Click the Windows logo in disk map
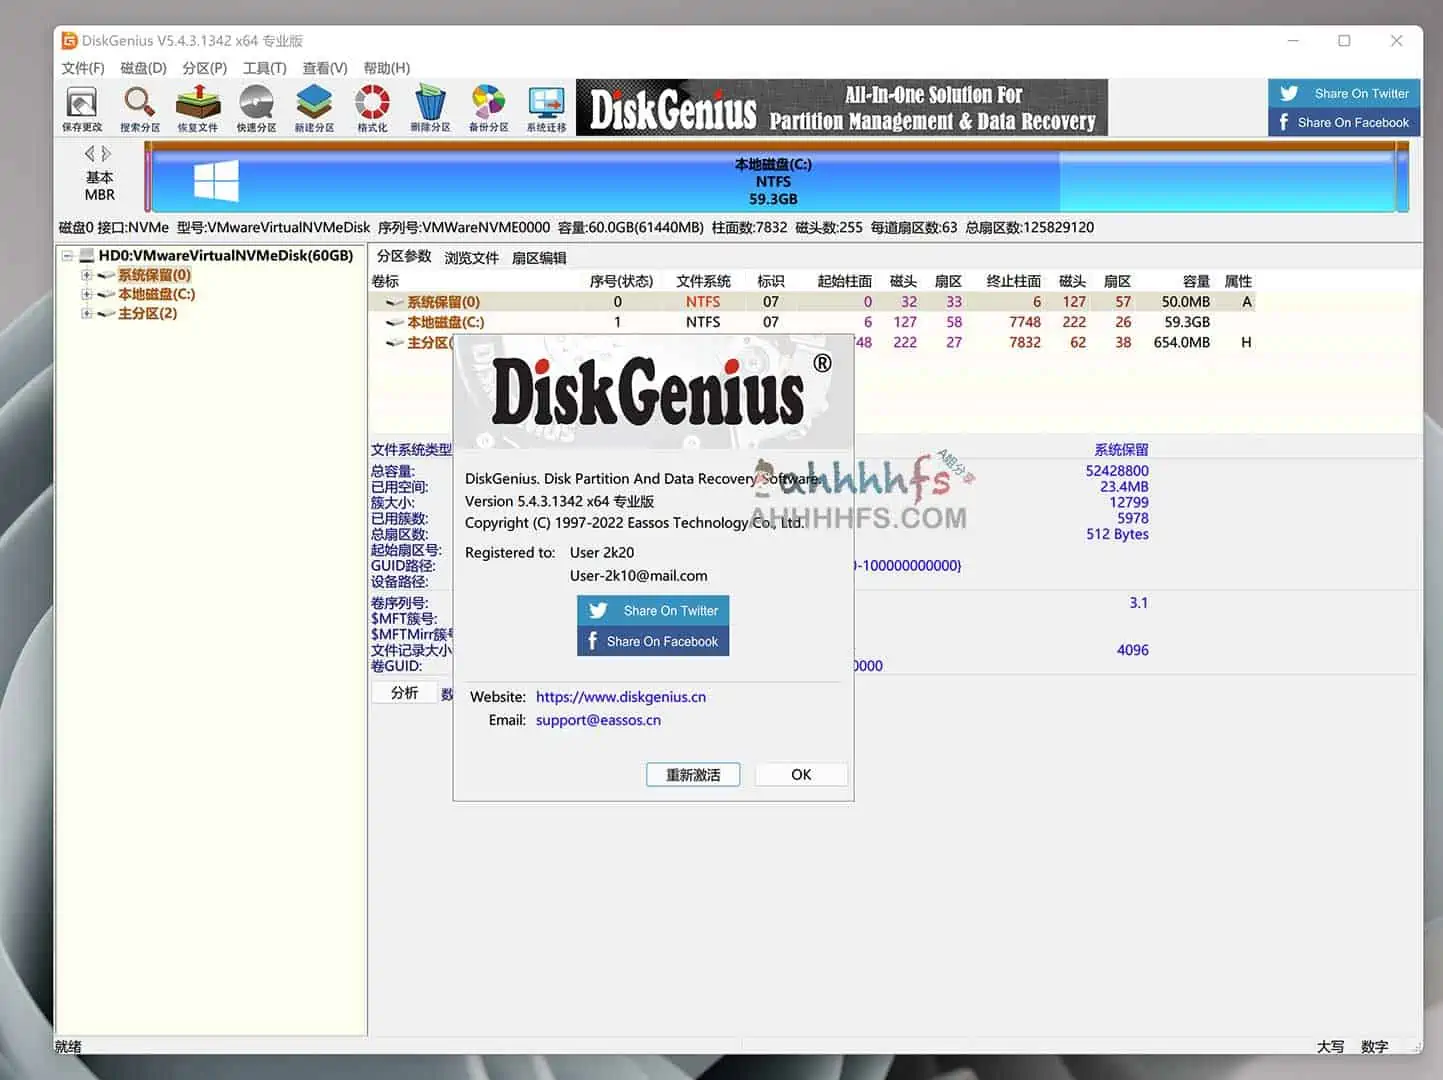Image resolution: width=1443 pixels, height=1080 pixels. click(x=216, y=181)
